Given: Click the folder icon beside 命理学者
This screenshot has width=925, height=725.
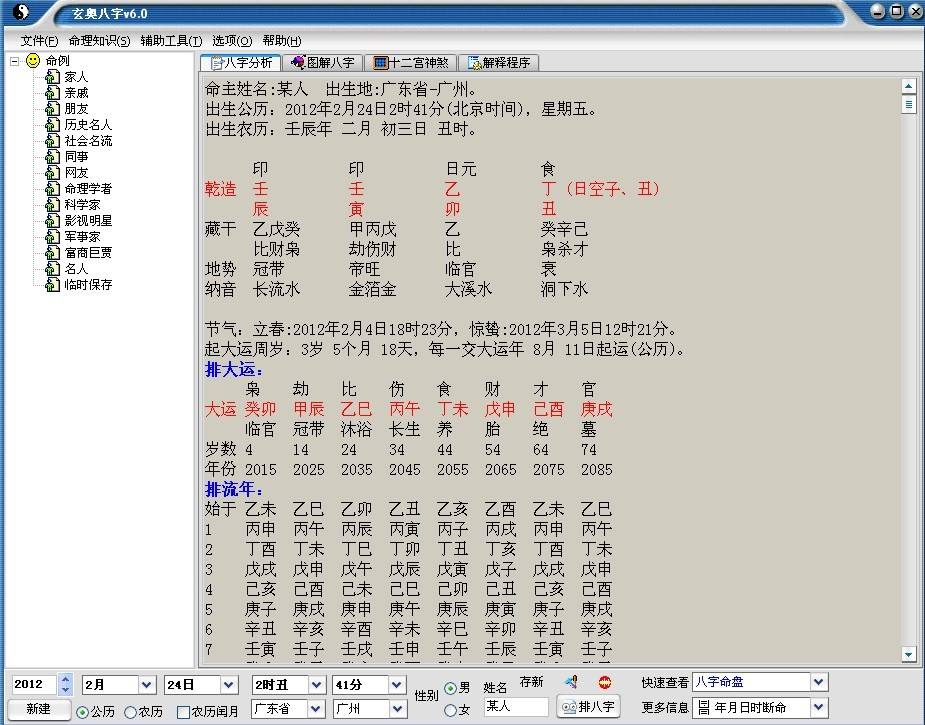Looking at the screenshot, I should pyautogui.click(x=53, y=188).
